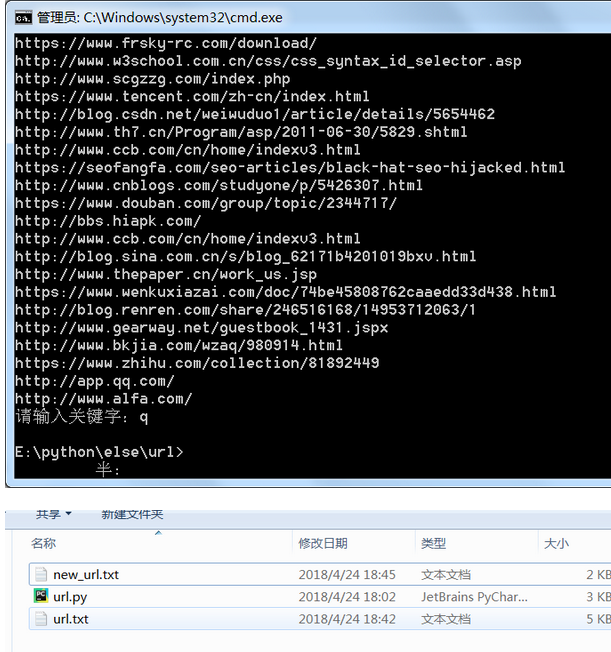Click the 新建文件夹 new folder button

(132, 514)
